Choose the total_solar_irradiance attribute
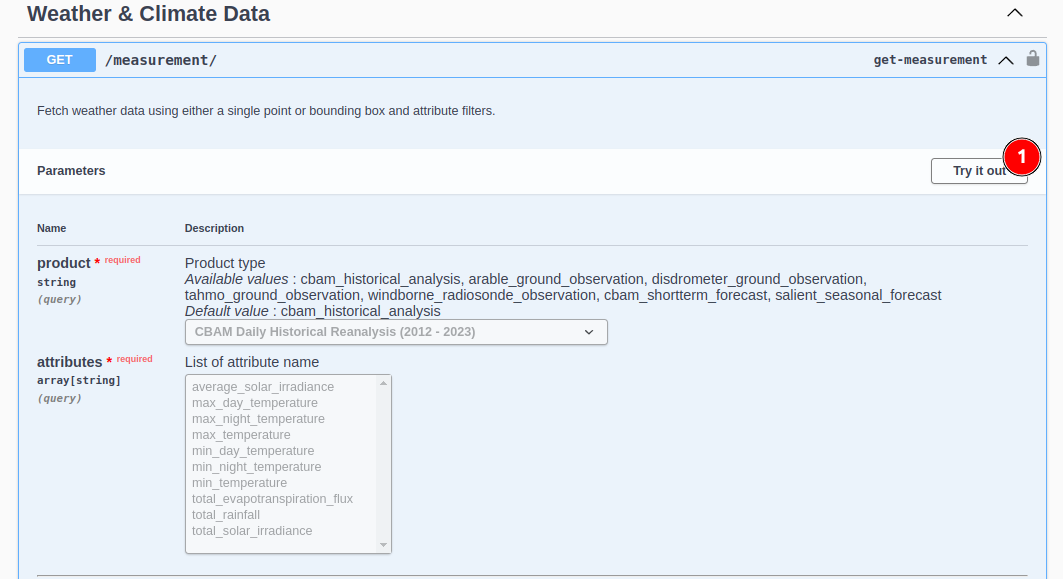The height and width of the screenshot is (579, 1063). (252, 531)
